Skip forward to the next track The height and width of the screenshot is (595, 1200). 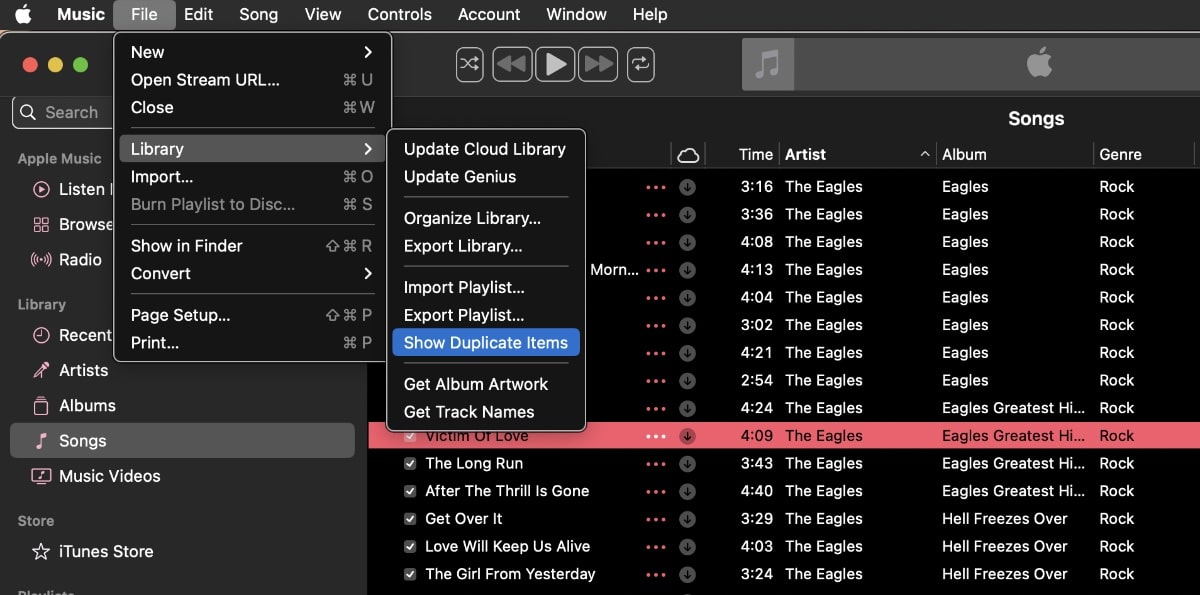coord(599,64)
